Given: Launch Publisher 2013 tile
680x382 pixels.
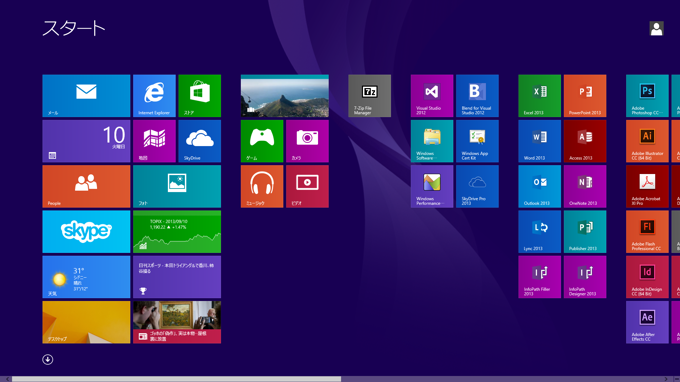Looking at the screenshot, I should 585,232.
